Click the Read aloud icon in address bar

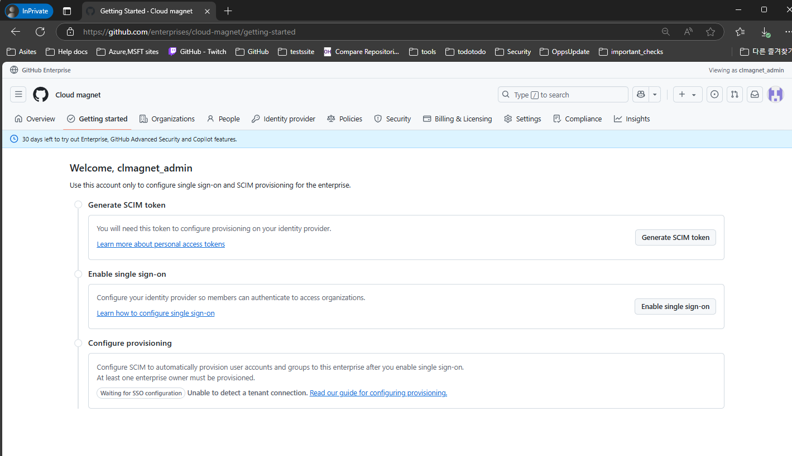coord(688,32)
